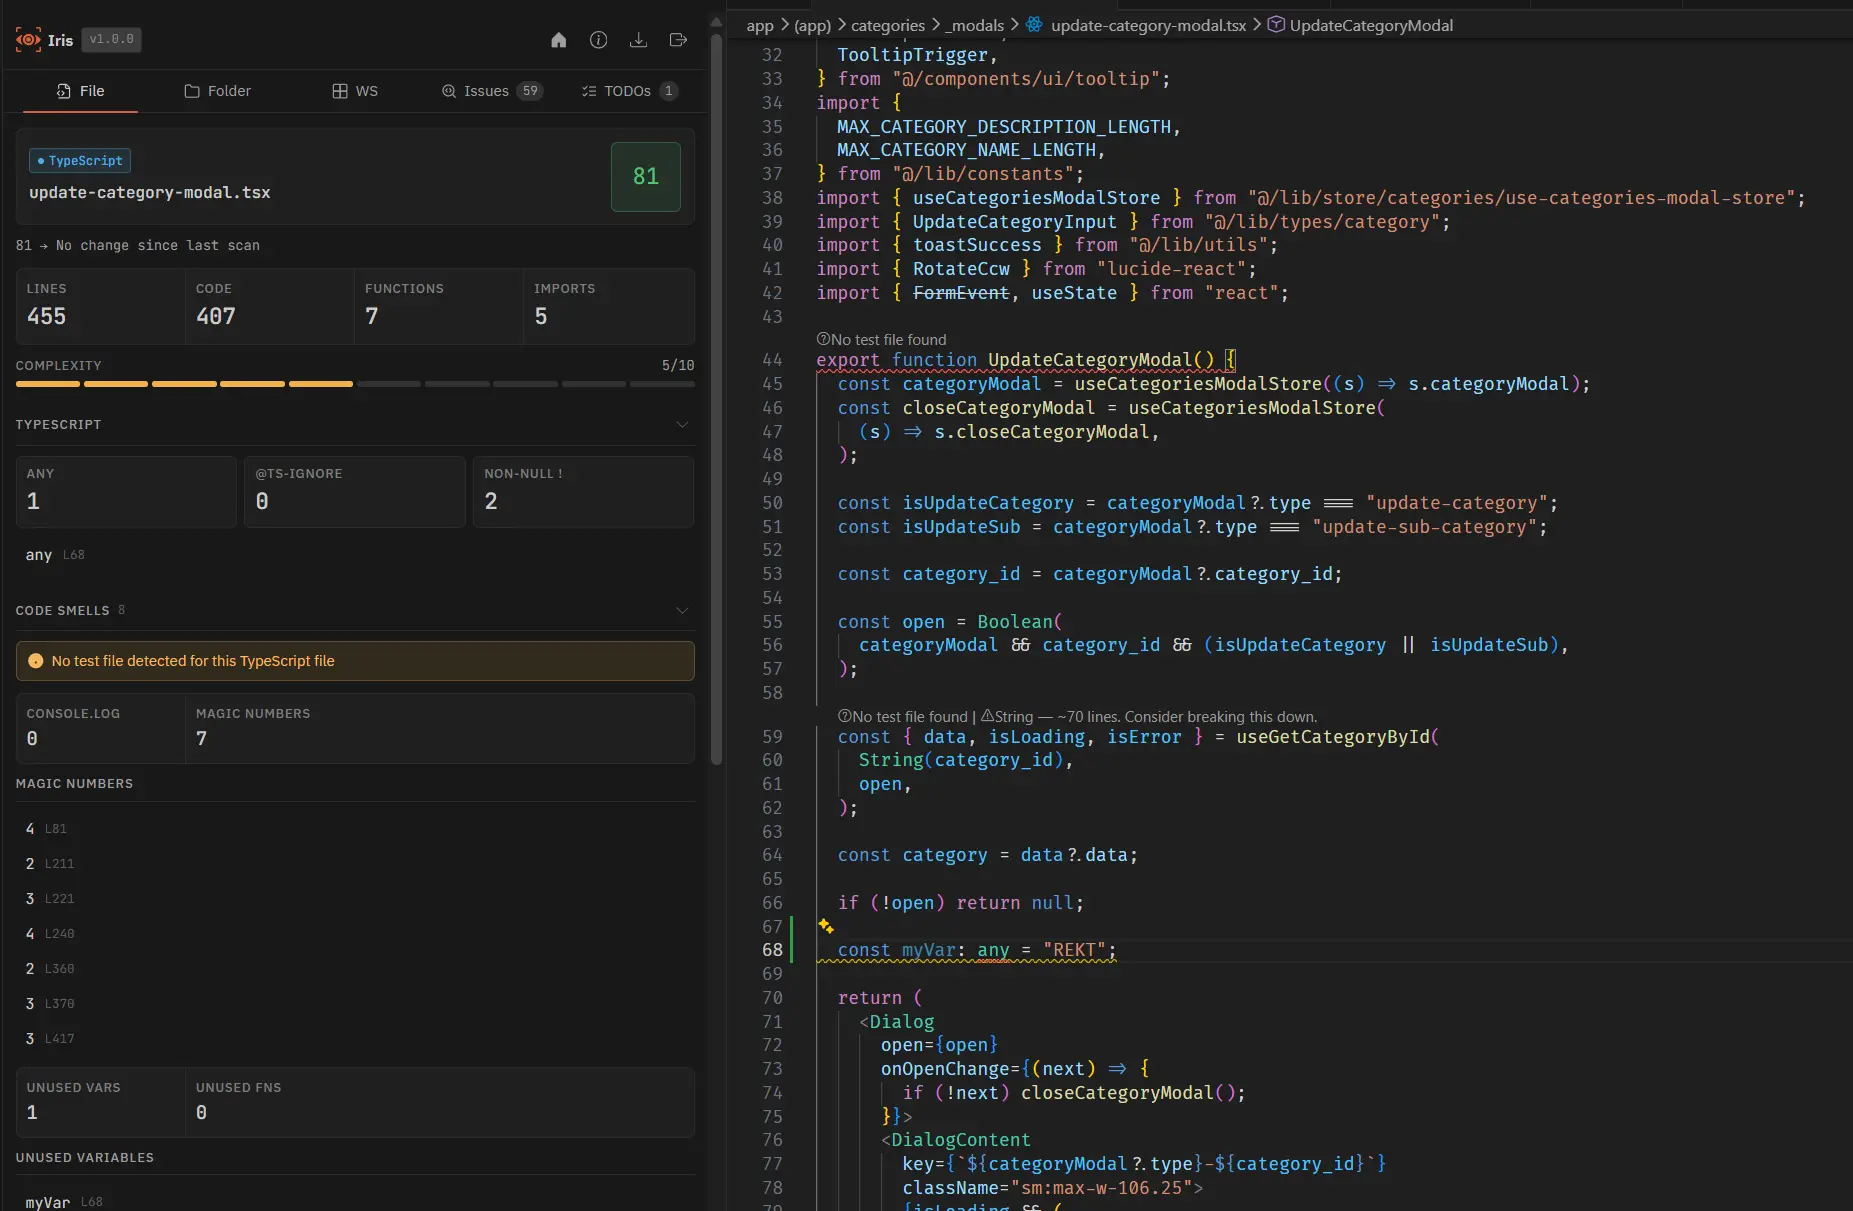Viewport: 1853px width, 1211px height.
Task: Open the TODOs tab
Action: [x=630, y=91]
